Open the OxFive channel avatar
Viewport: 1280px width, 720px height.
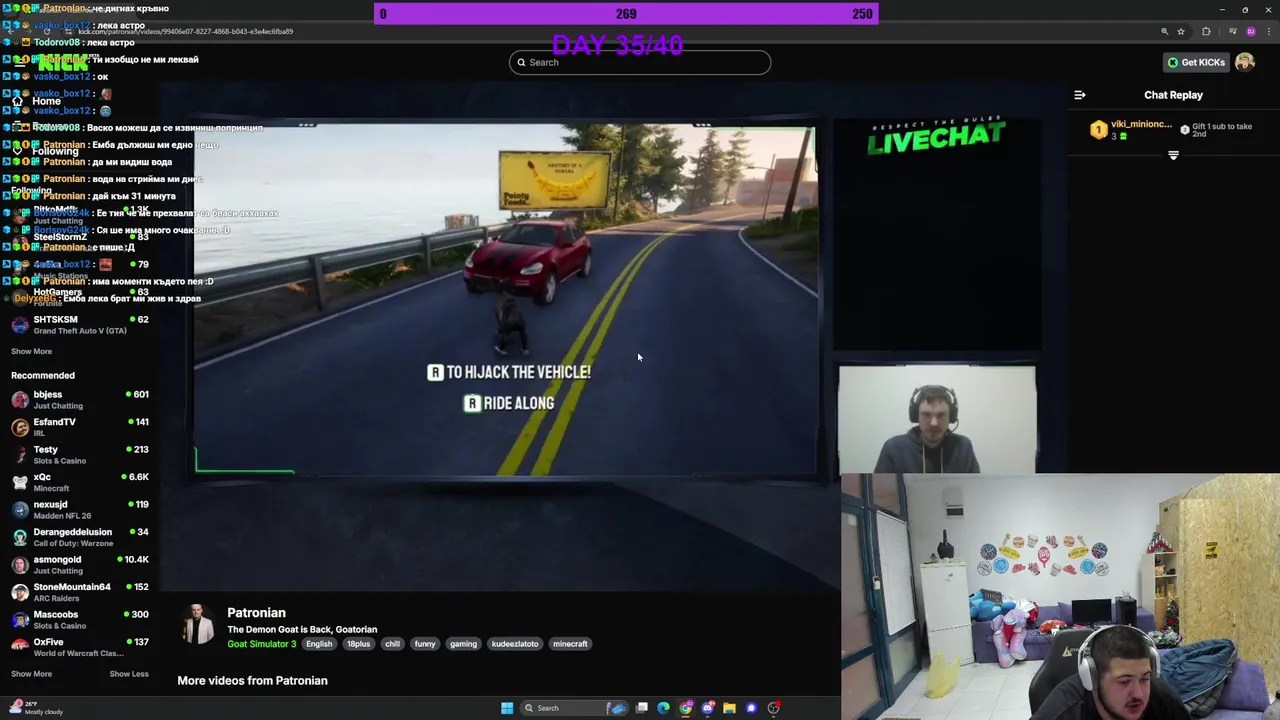pyautogui.click(x=20, y=647)
